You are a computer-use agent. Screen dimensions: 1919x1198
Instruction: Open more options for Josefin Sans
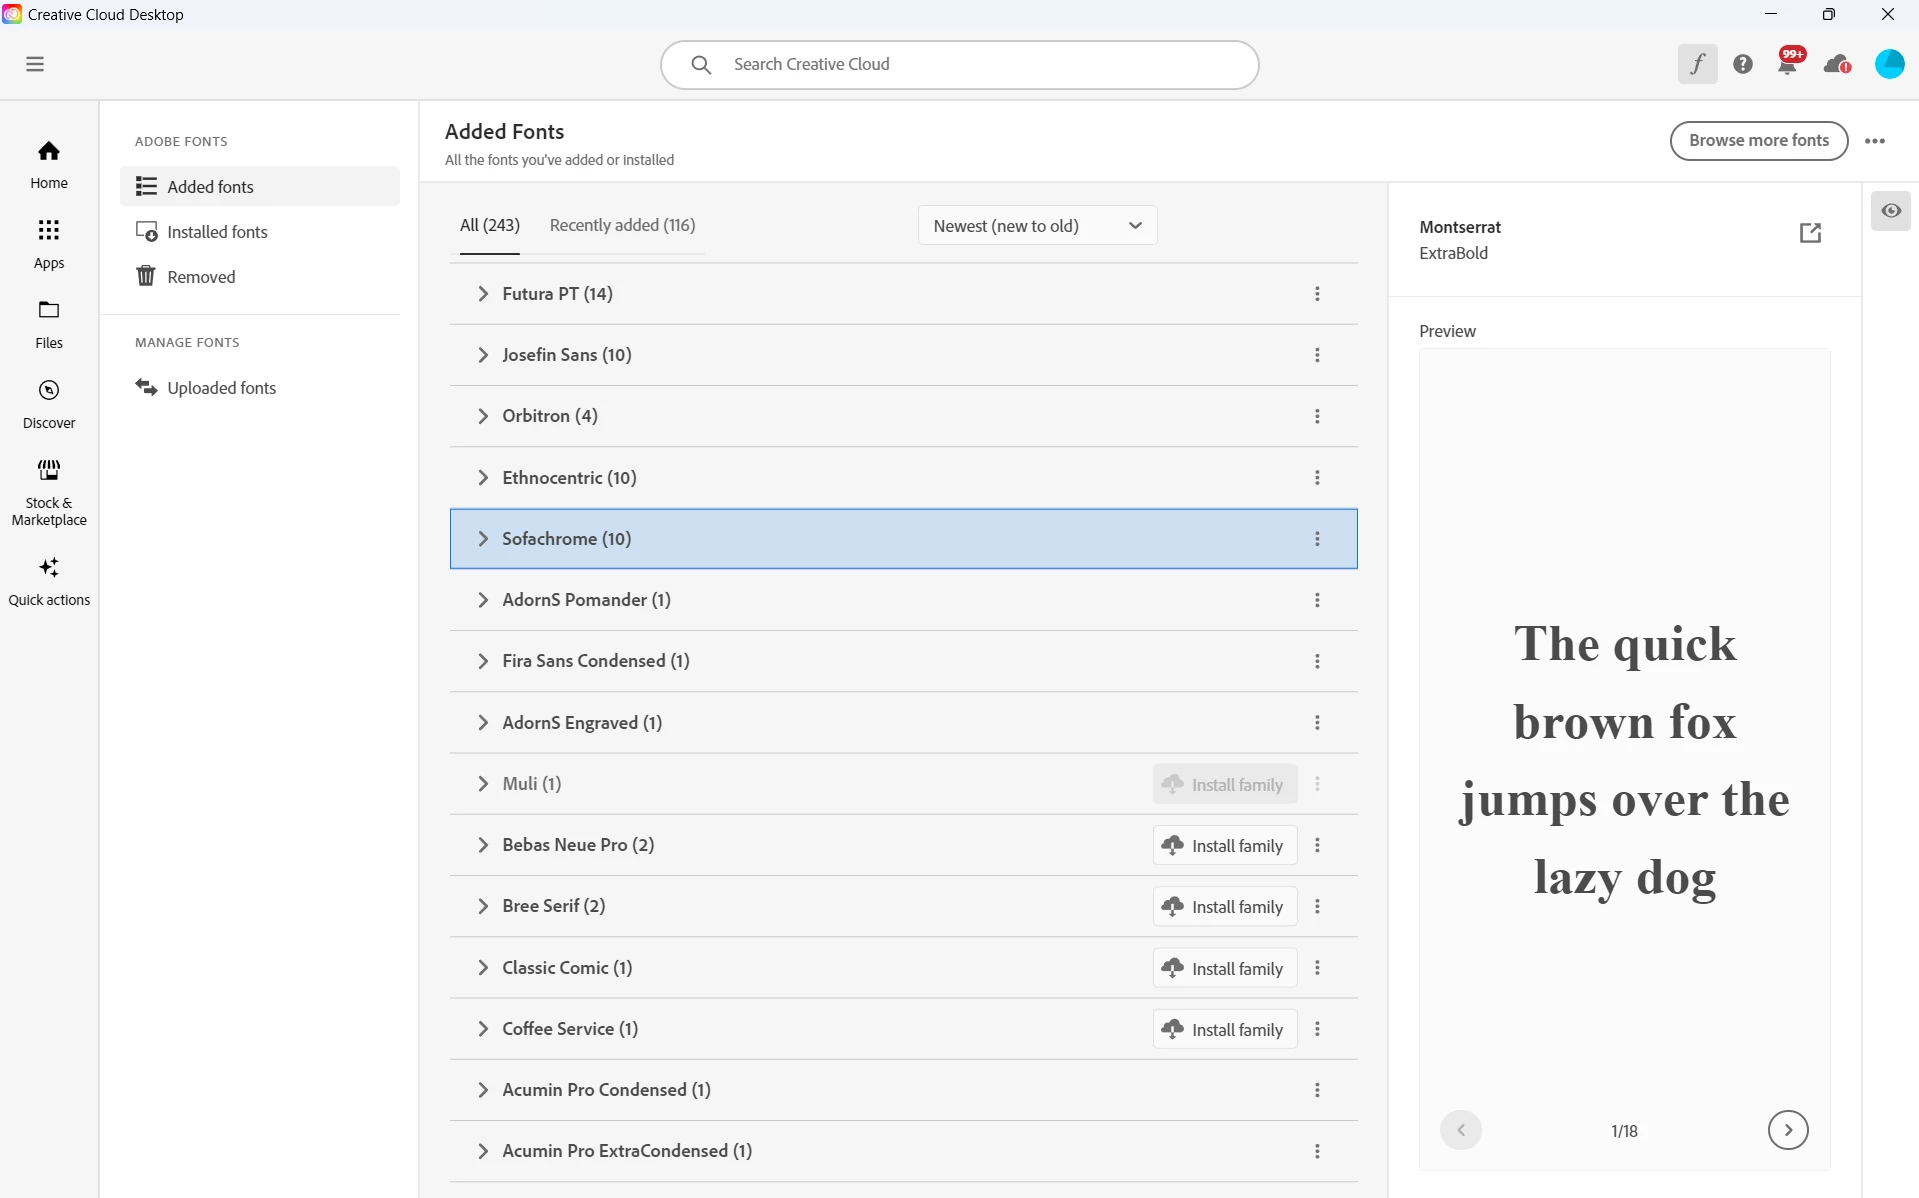coord(1317,355)
